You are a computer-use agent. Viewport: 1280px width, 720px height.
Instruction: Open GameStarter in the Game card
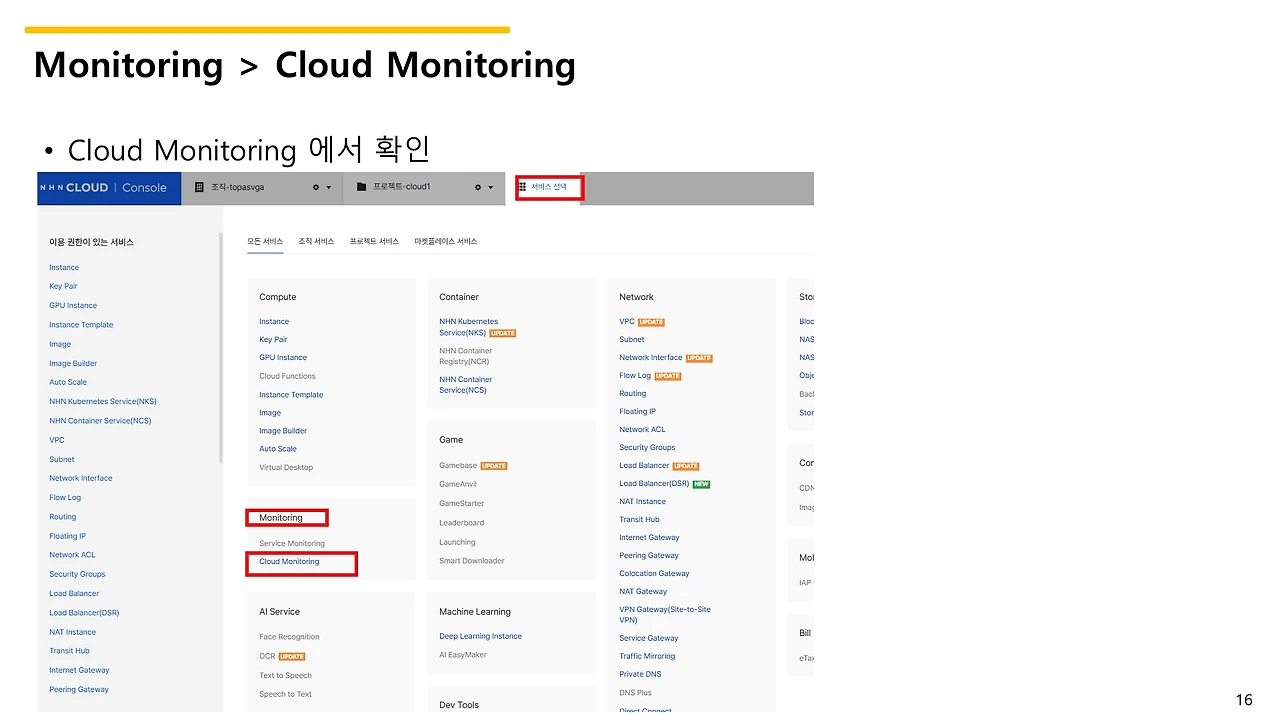point(461,503)
